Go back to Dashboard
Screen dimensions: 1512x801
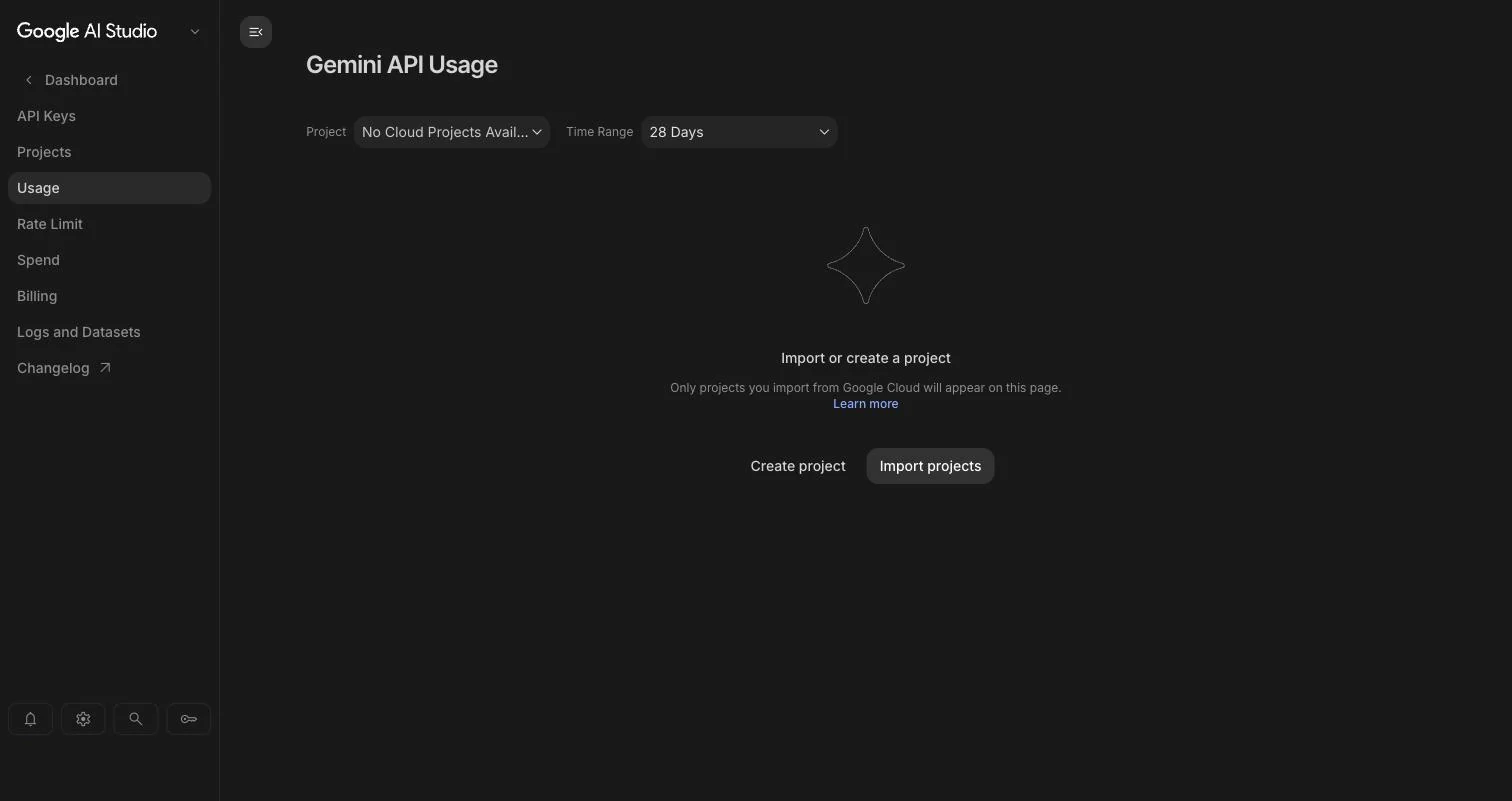(70, 80)
